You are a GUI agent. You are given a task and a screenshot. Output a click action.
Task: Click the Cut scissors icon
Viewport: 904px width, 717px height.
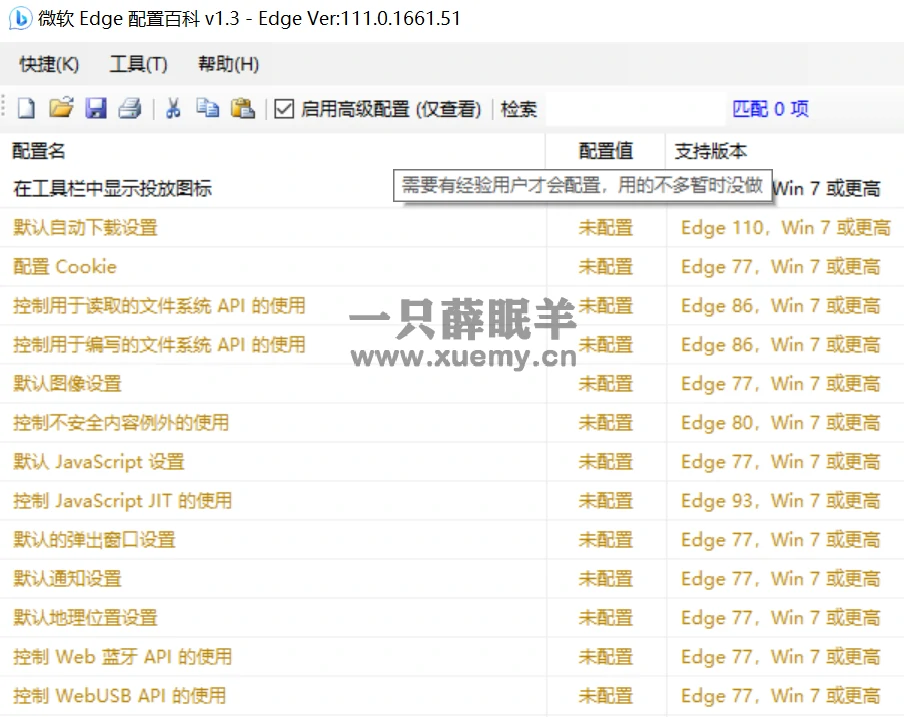pos(173,108)
